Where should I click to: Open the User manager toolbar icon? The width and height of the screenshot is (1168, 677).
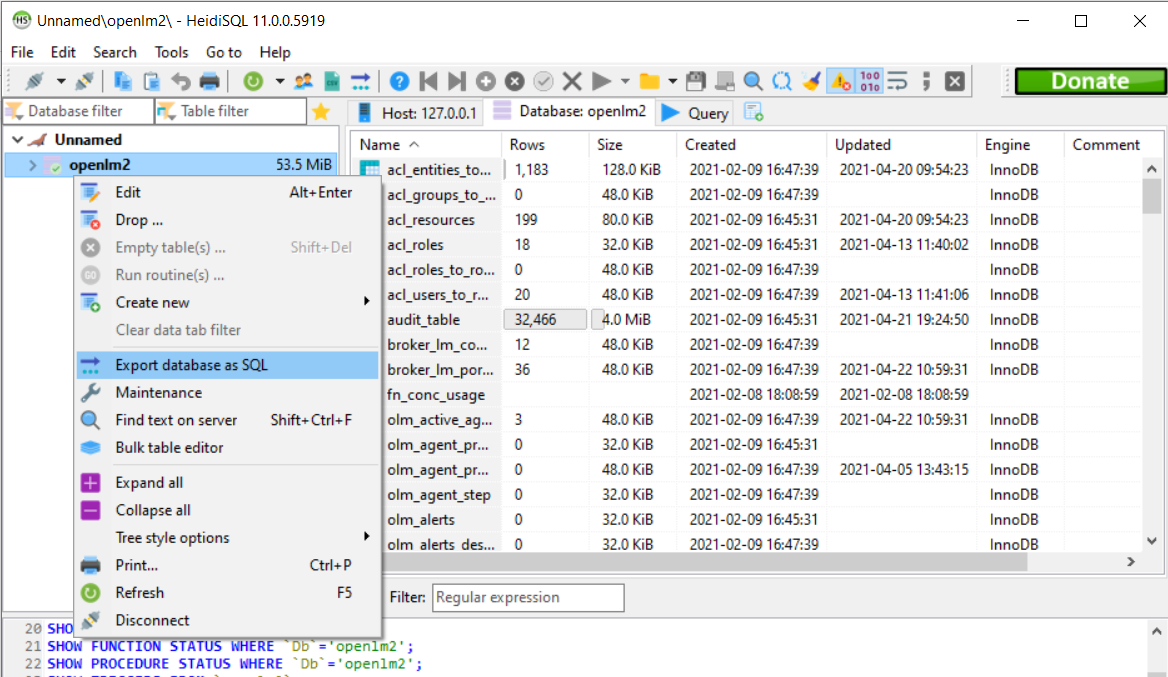pos(304,81)
